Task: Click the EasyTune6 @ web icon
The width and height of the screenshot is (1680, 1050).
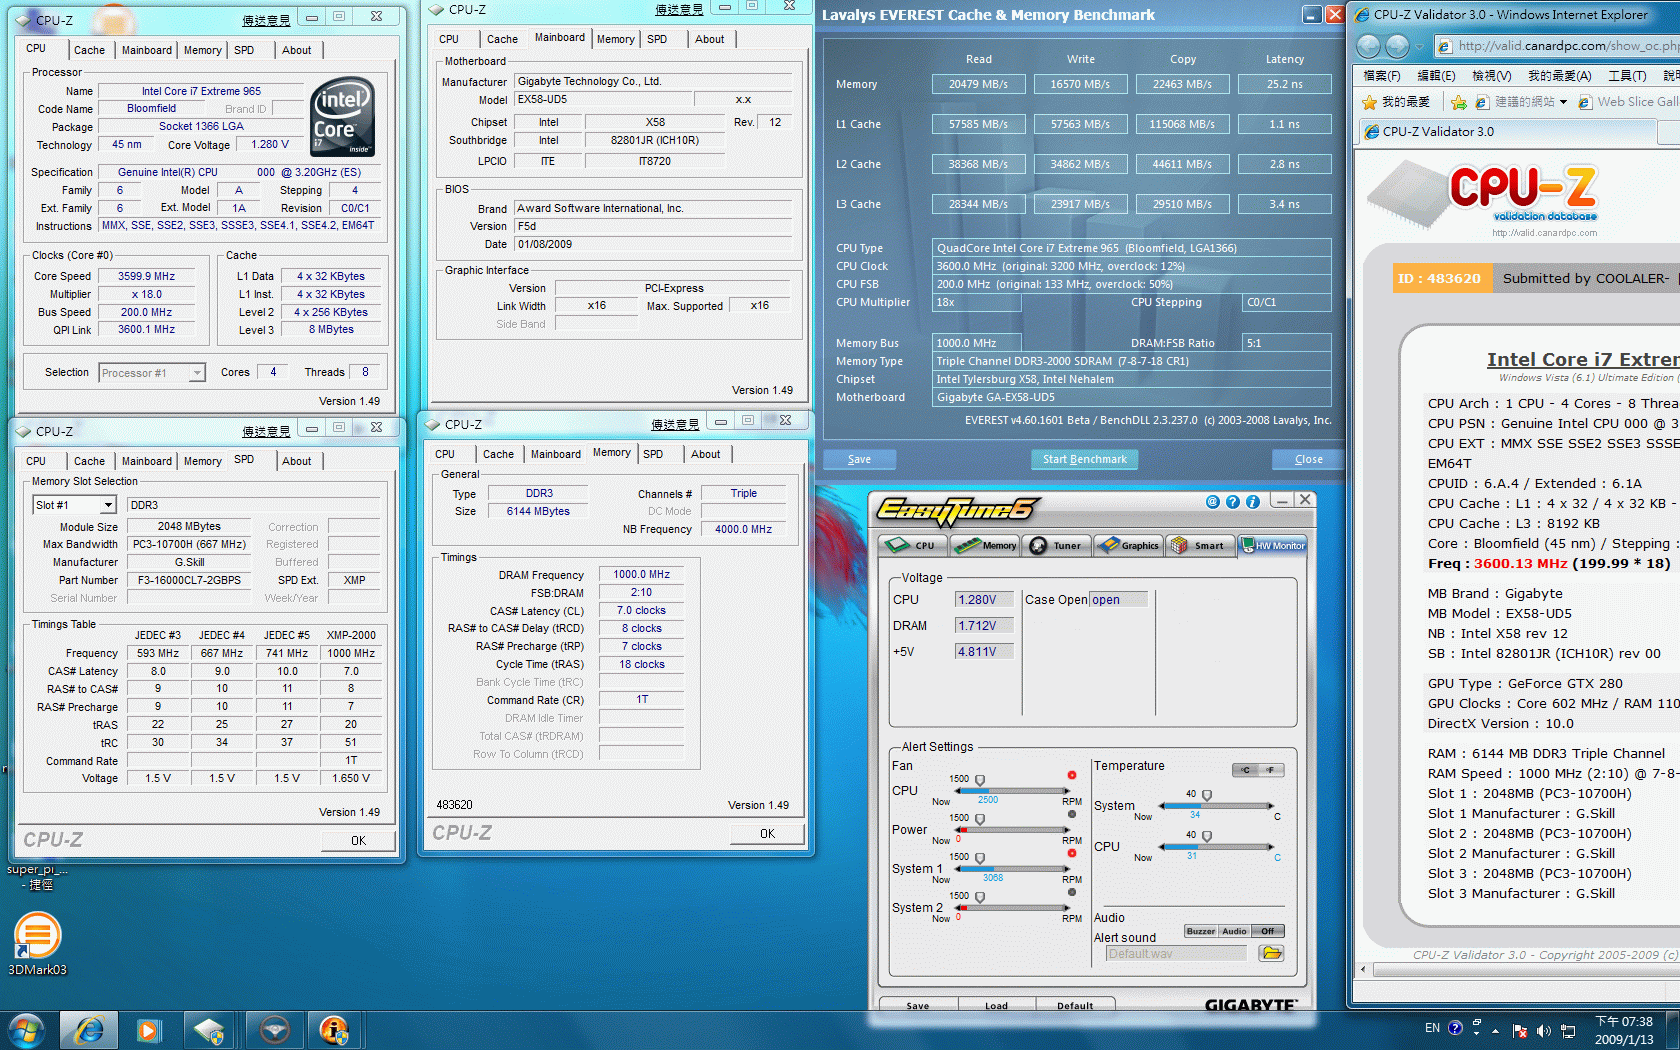Action: coord(1212,502)
